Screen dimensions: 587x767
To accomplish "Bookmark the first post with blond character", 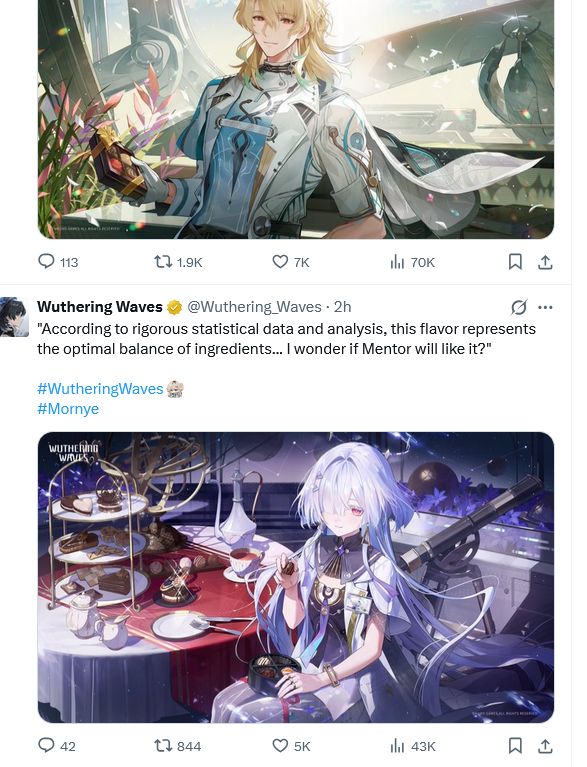I will click(x=515, y=262).
